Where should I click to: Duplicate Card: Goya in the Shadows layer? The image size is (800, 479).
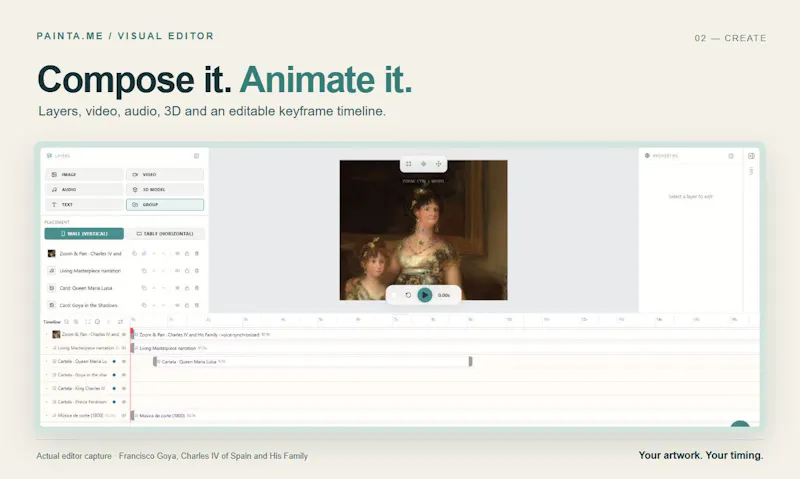(144, 305)
